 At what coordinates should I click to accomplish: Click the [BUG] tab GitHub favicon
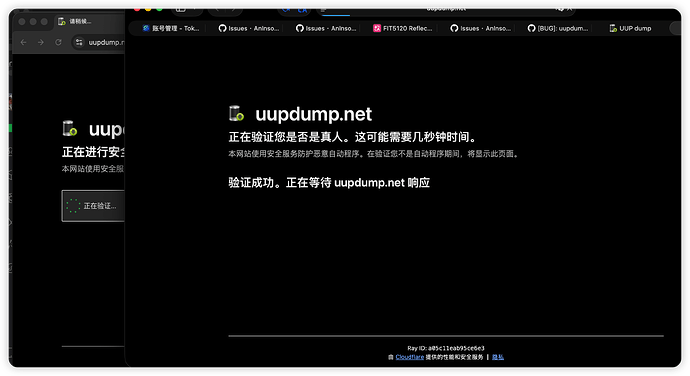point(532,28)
